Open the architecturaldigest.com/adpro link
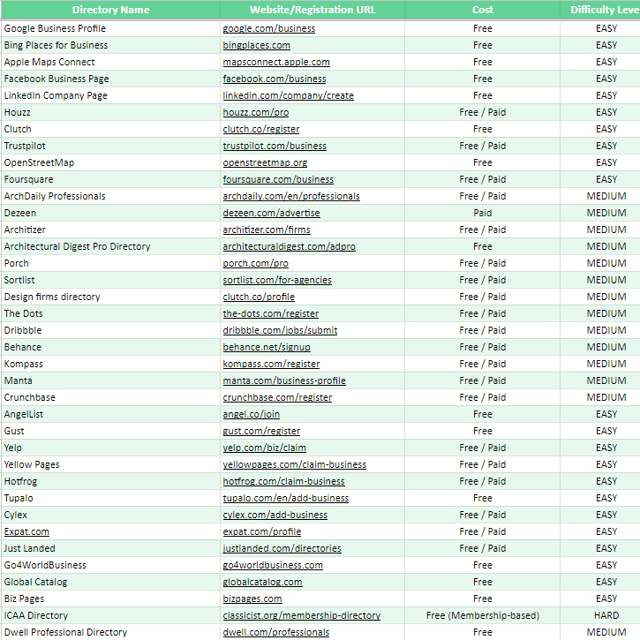 (x=289, y=247)
